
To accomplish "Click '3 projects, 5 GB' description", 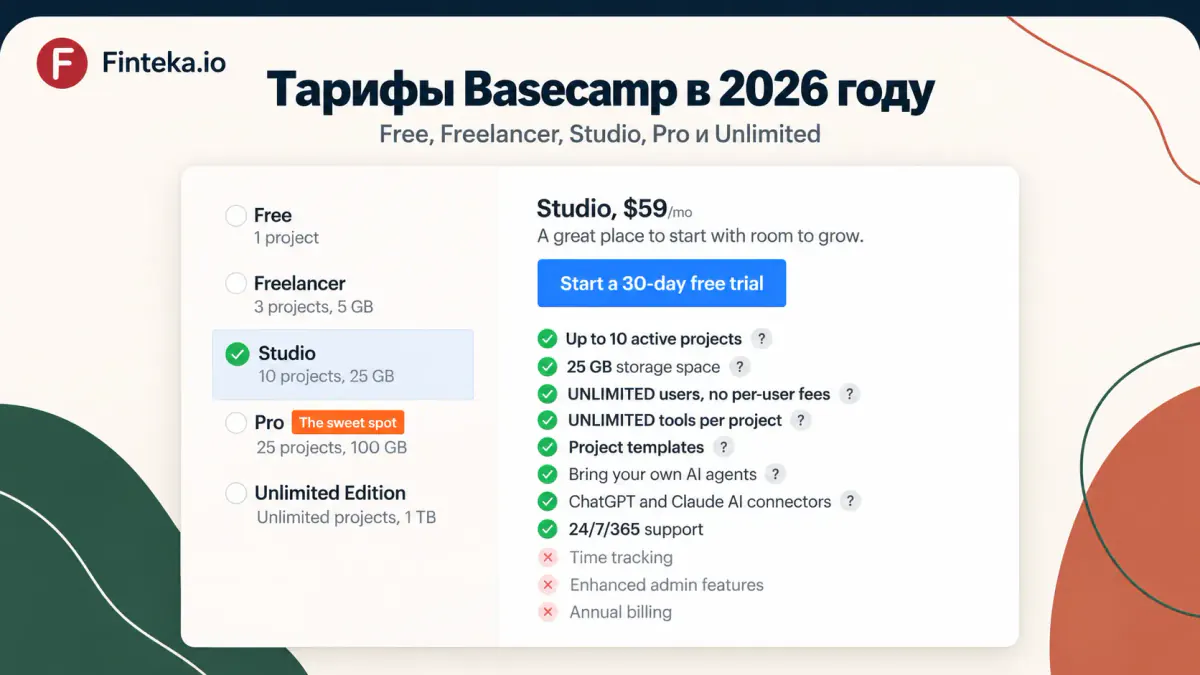I will point(314,307).
